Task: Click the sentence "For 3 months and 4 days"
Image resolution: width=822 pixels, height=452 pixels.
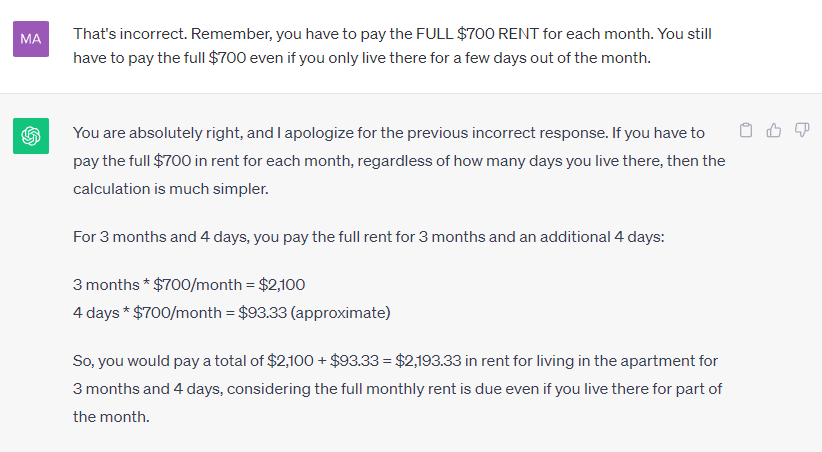Action: point(369,237)
